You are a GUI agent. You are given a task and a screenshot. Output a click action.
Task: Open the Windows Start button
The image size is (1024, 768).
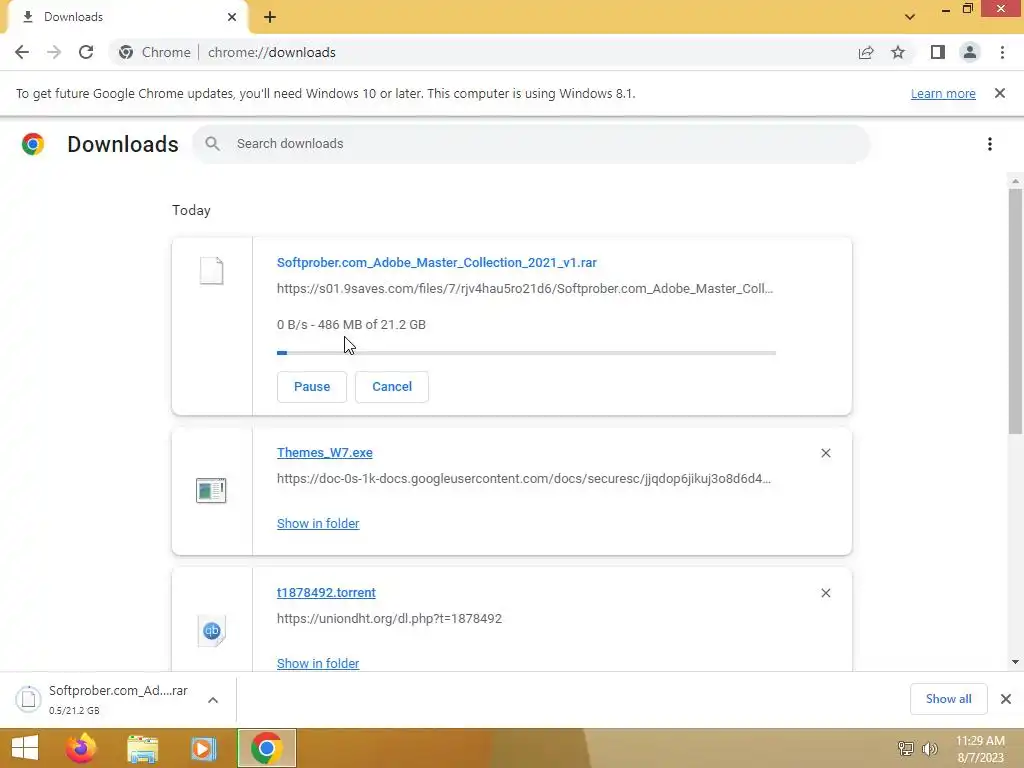tap(25, 748)
